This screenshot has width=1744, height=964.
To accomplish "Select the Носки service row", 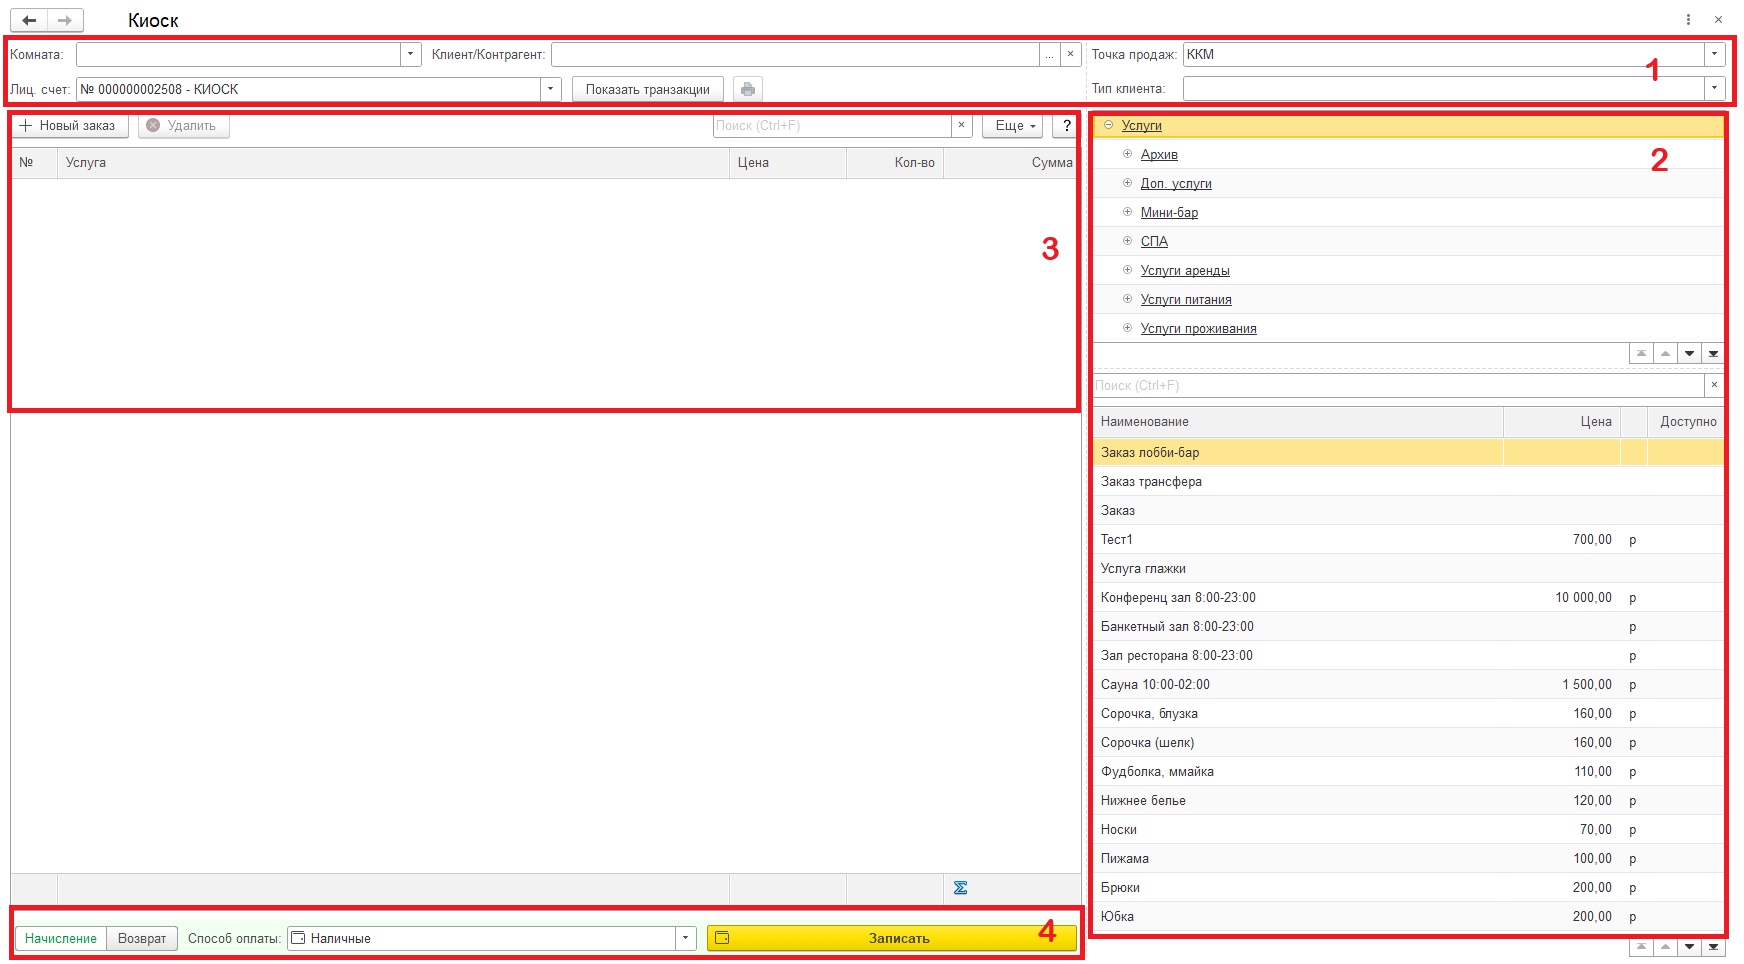I will pos(1409,829).
